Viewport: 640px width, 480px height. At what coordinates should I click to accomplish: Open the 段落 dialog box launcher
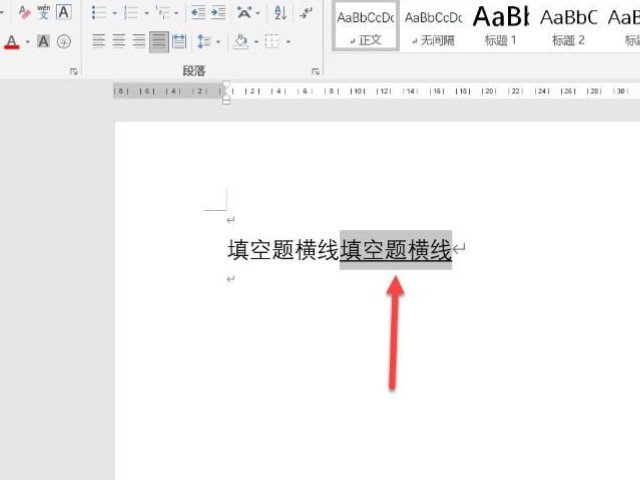[316, 71]
